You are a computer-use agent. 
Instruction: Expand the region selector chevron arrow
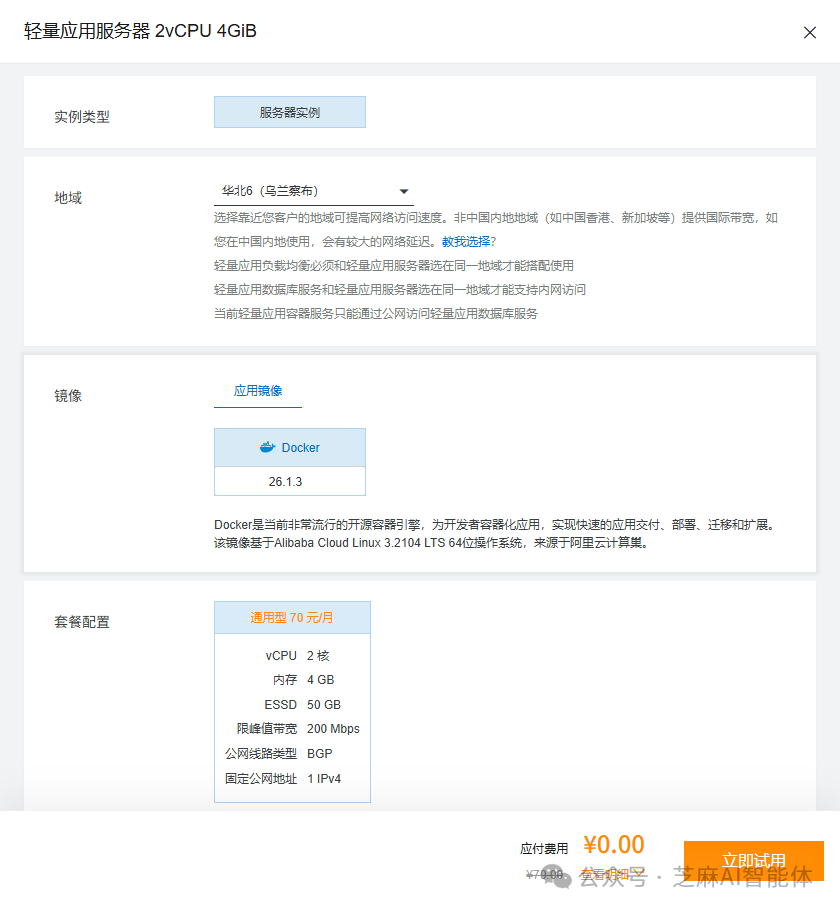(x=404, y=189)
